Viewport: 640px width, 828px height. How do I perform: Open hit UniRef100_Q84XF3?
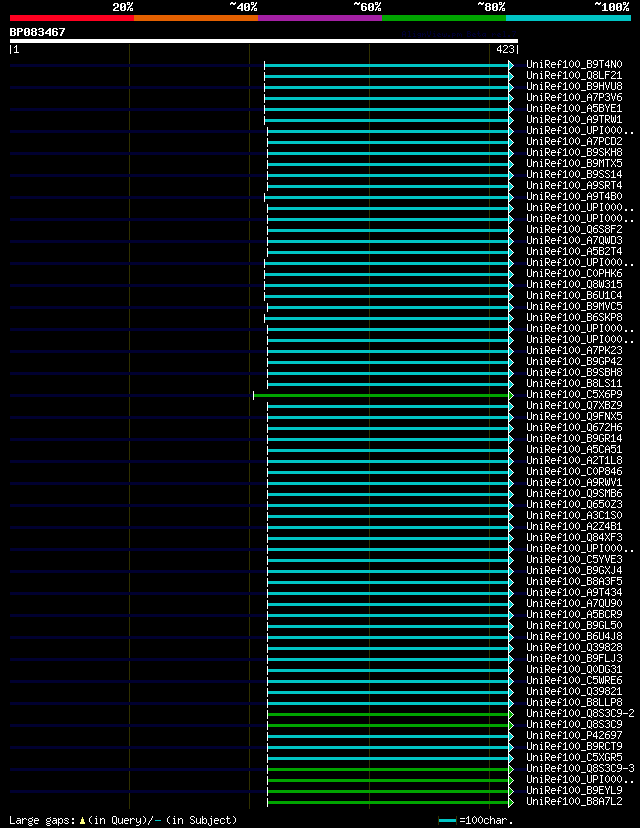(574, 538)
